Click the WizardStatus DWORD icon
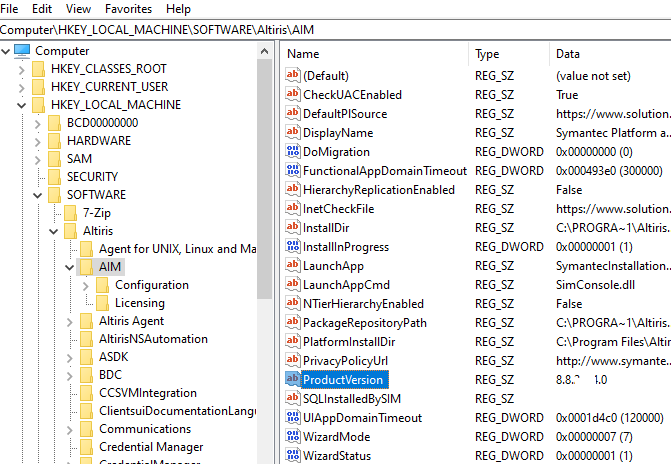671x464 pixels. pyautogui.click(x=293, y=455)
